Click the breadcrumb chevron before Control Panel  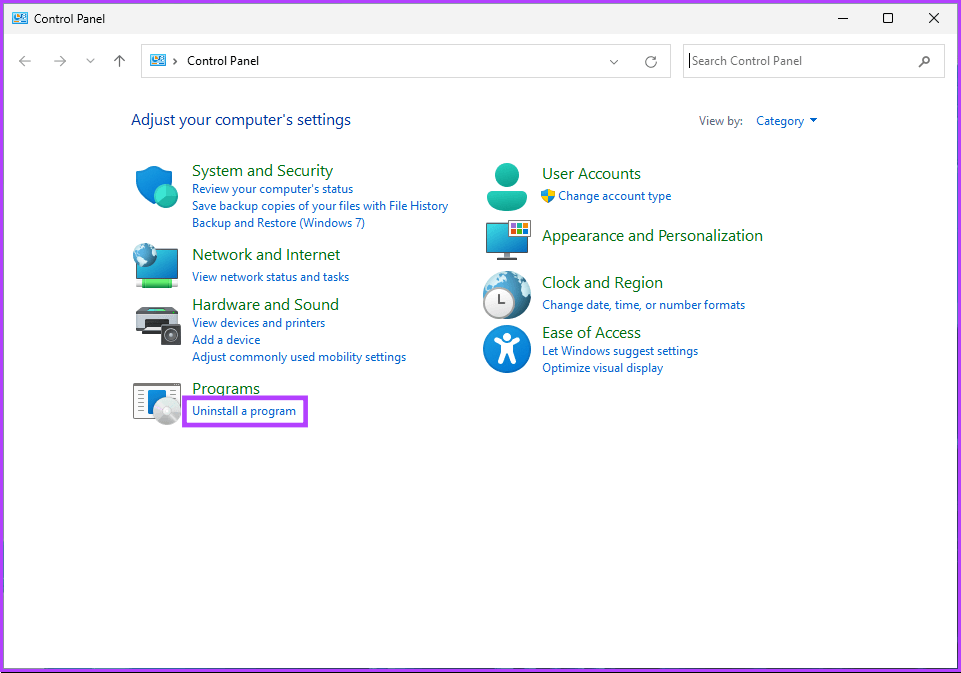click(x=175, y=61)
